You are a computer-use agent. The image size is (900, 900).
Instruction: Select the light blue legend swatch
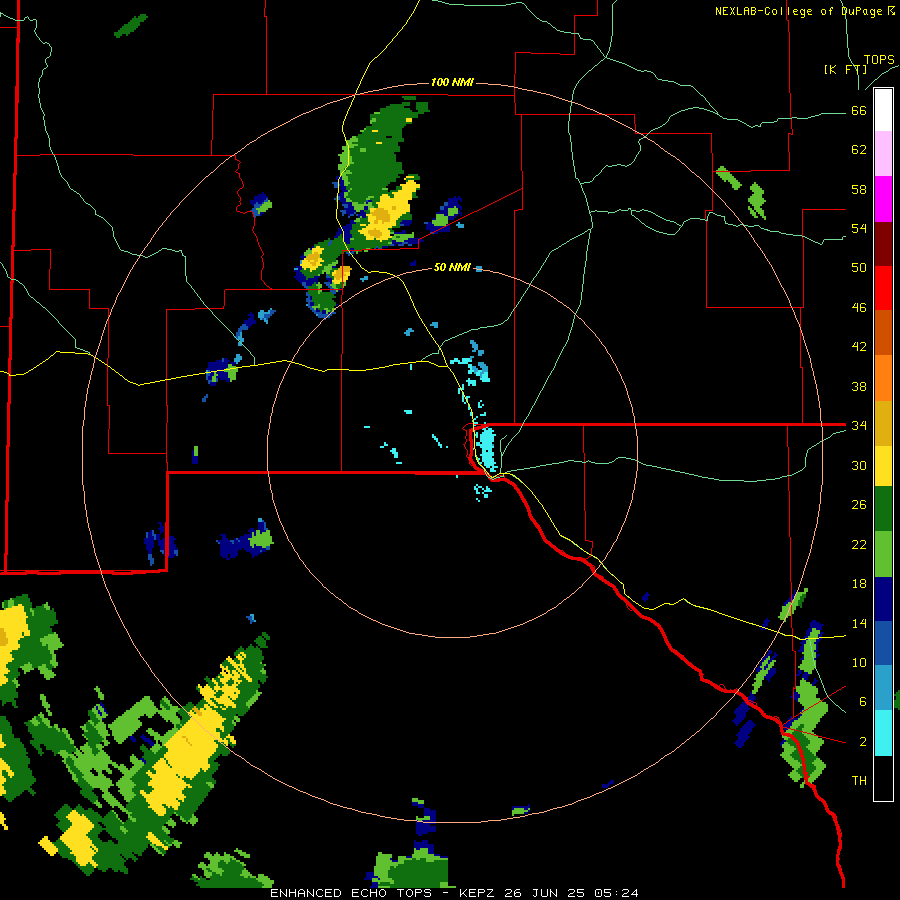[883, 688]
